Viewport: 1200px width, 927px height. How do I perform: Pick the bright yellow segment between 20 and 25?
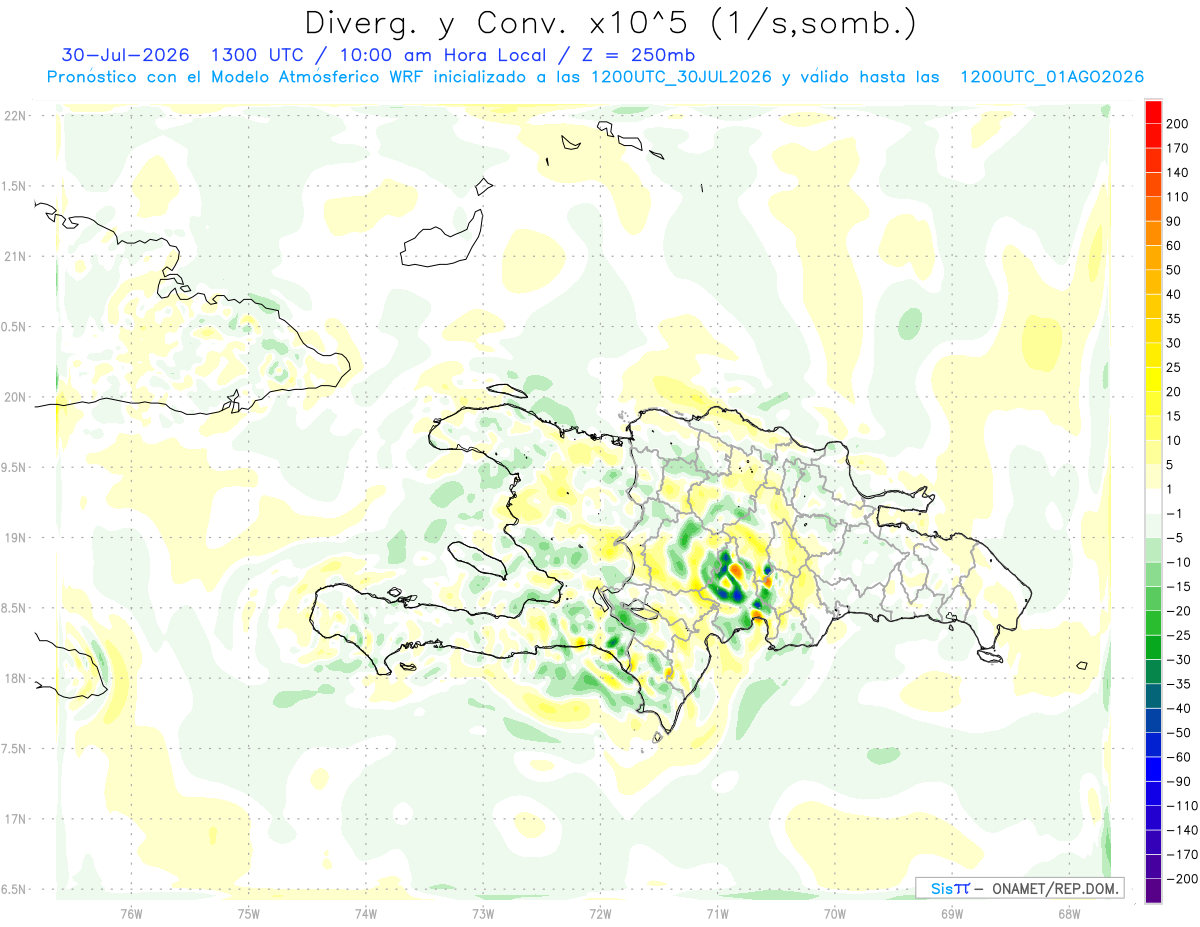pos(1153,379)
